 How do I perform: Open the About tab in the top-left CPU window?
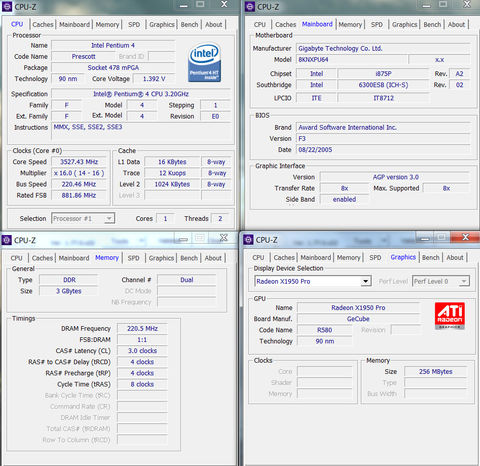point(213,25)
